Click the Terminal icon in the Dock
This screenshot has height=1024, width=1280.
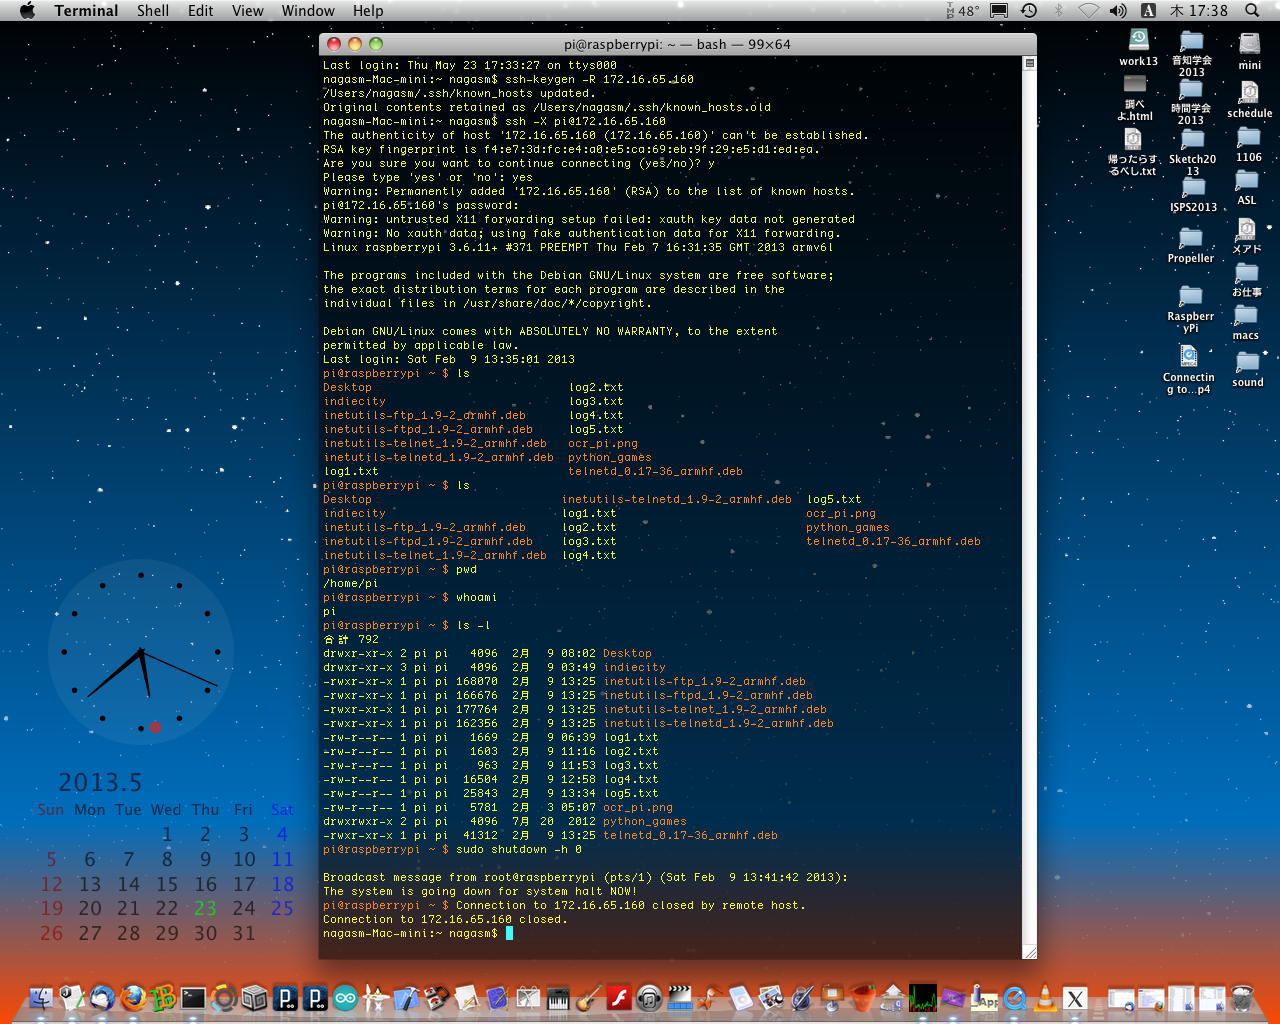pyautogui.click(x=193, y=998)
